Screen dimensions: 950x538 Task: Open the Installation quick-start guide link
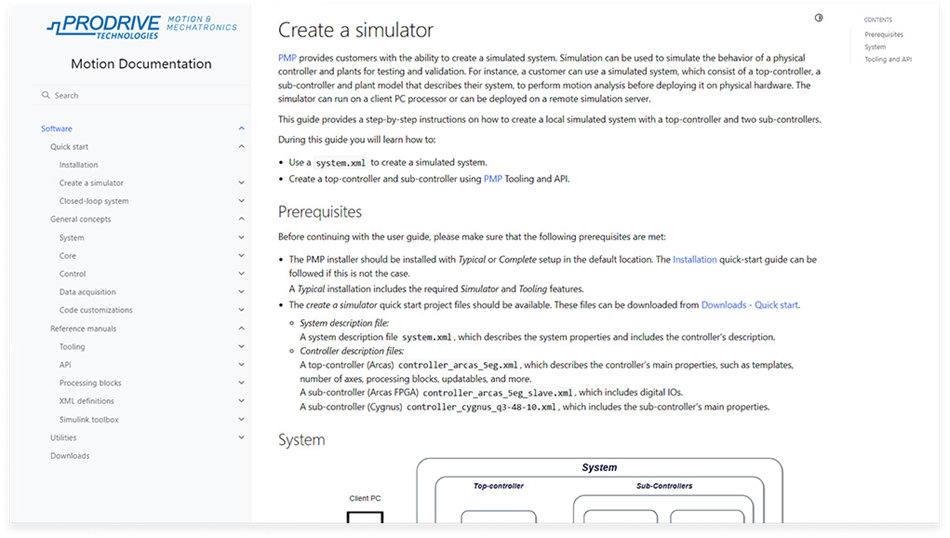coord(694,259)
